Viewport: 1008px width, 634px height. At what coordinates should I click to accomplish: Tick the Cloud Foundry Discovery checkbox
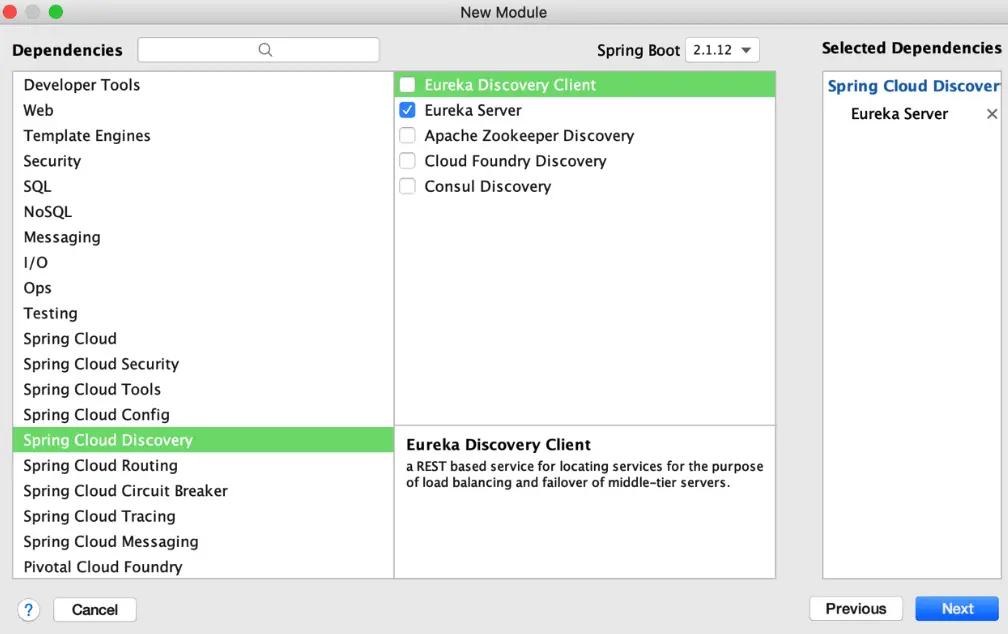(408, 161)
